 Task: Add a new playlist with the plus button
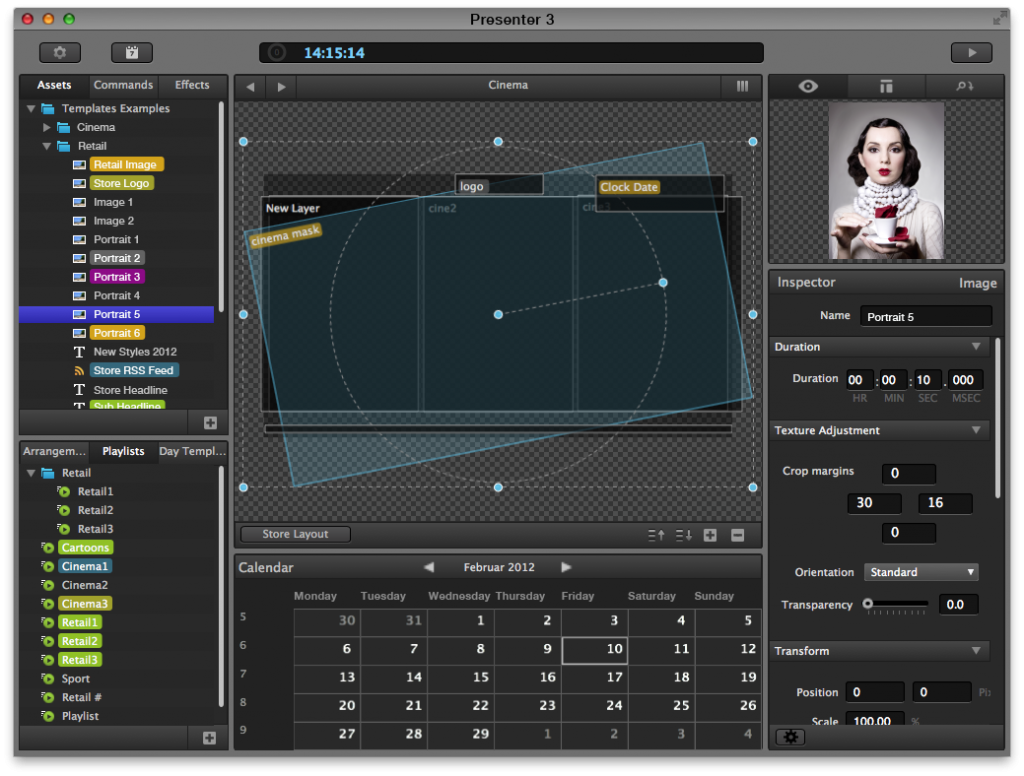pyautogui.click(x=210, y=738)
